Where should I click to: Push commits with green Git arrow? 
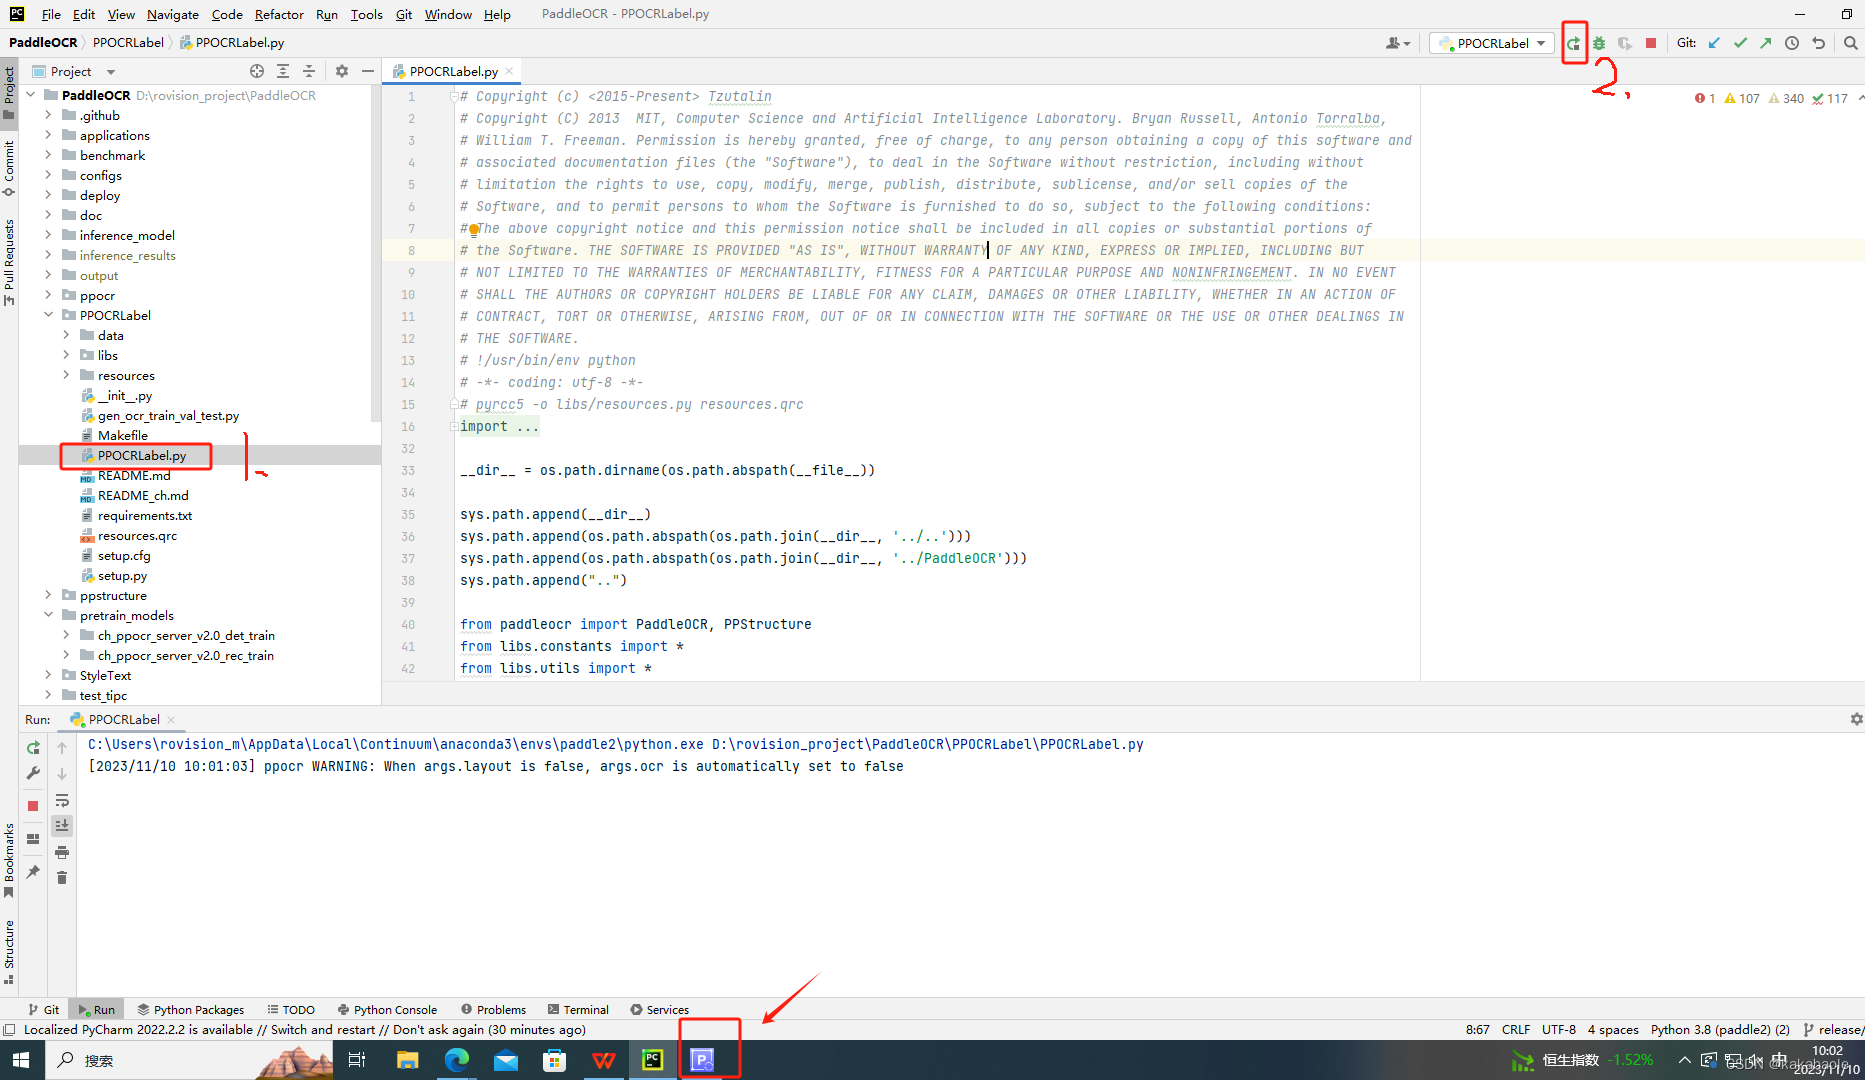click(1766, 43)
